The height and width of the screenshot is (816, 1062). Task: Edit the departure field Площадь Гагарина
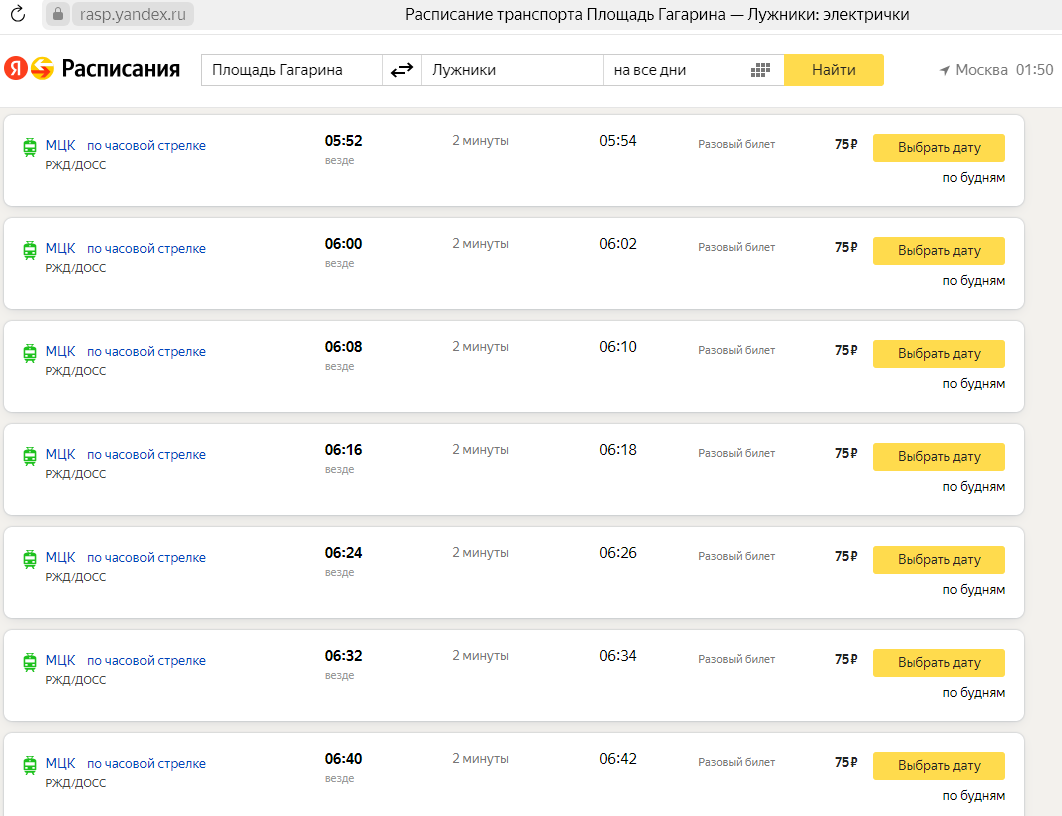[291, 70]
